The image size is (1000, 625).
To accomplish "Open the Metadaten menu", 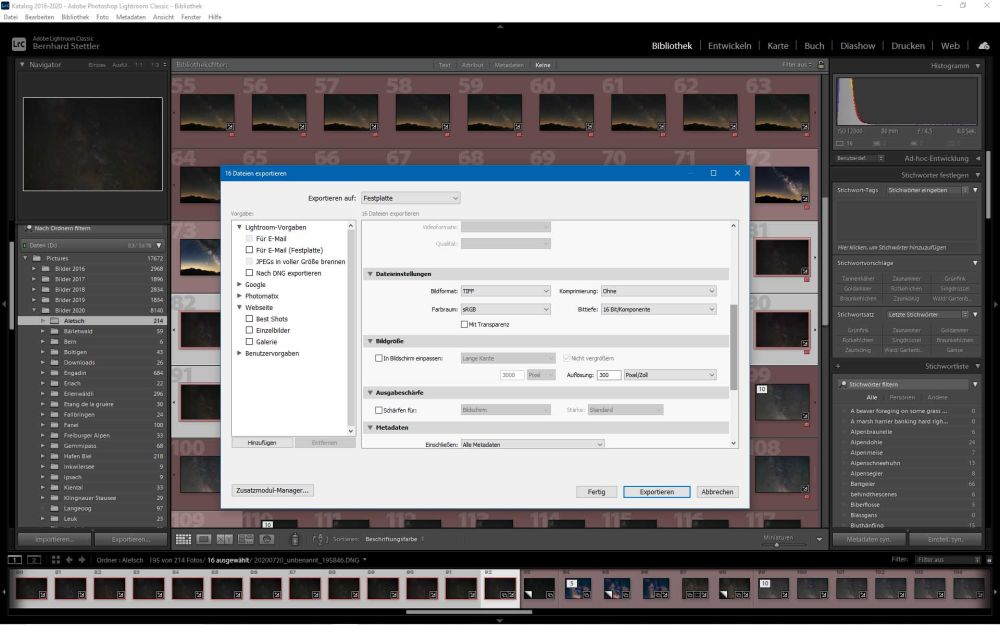I will [132, 16].
